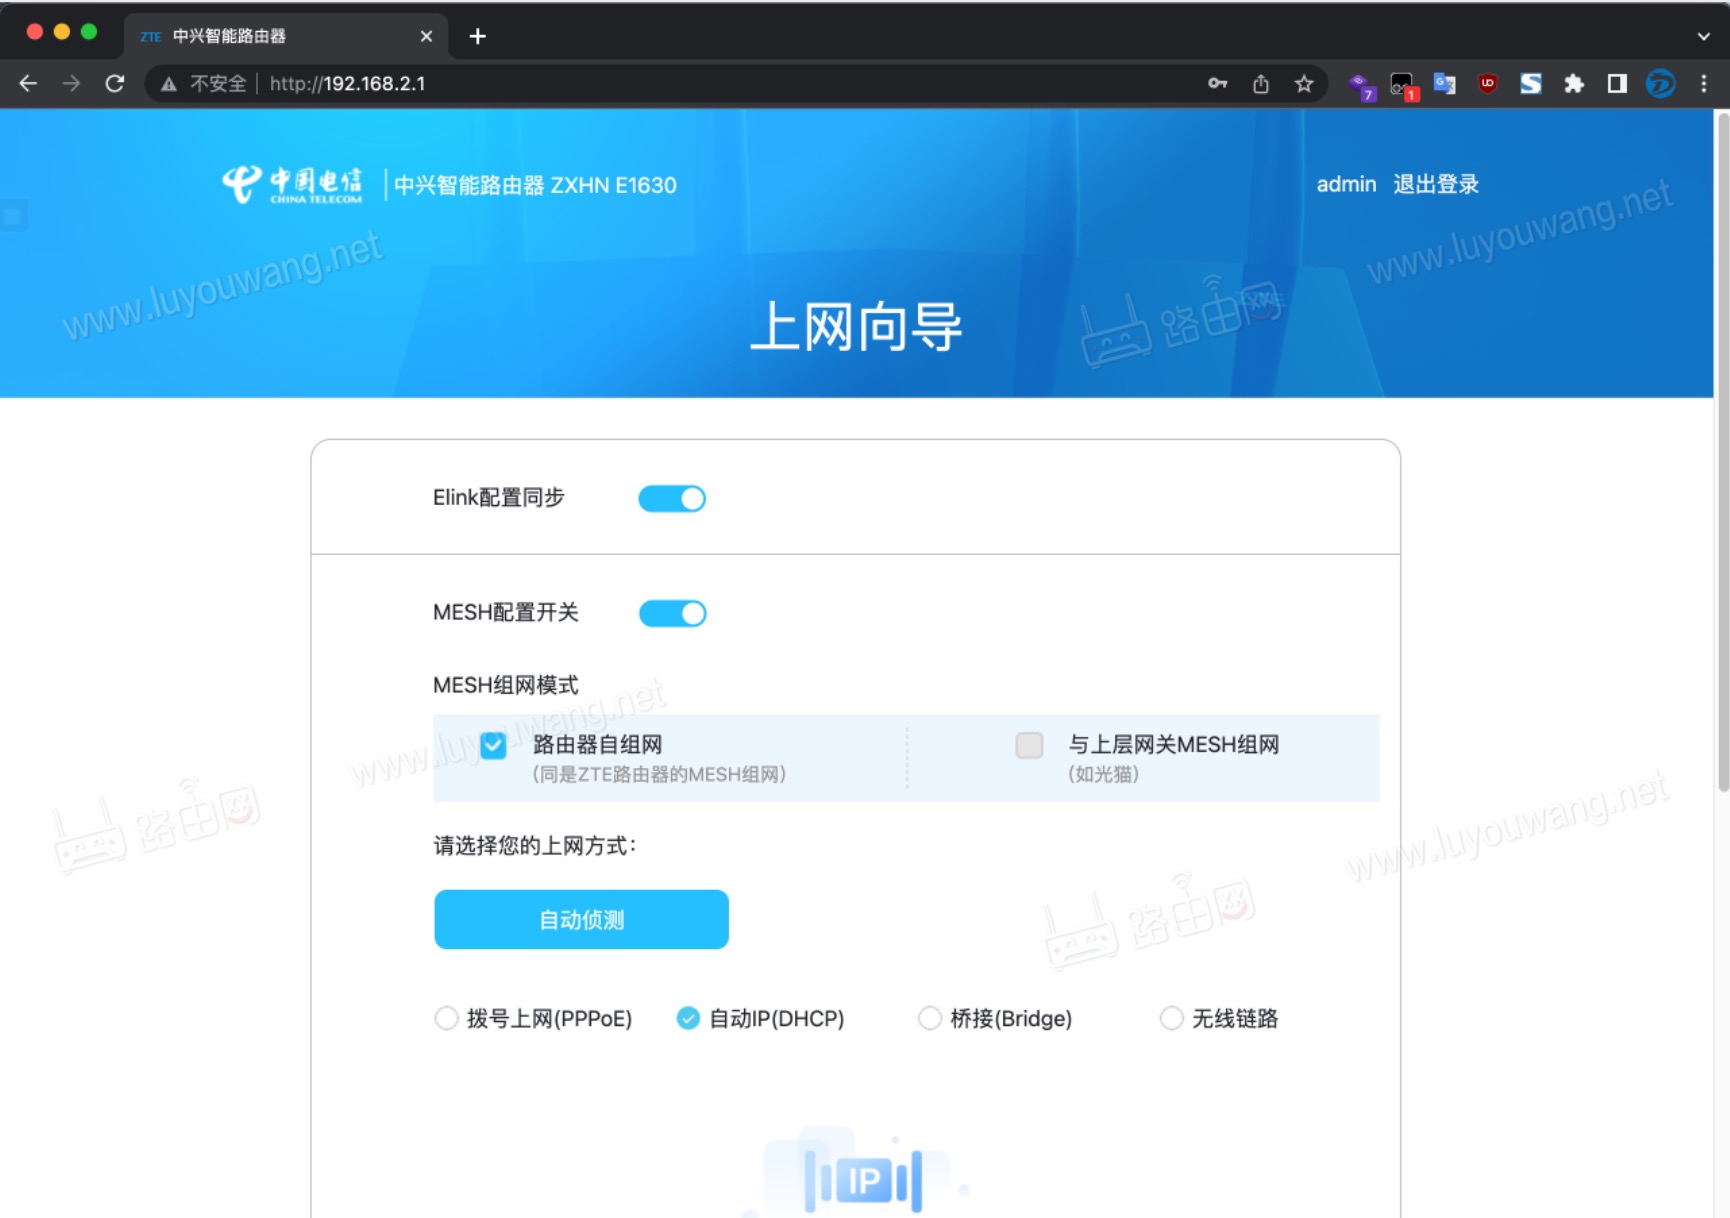Disable the Elink配置同步 toggle
The image size is (1730, 1218).
672,497
